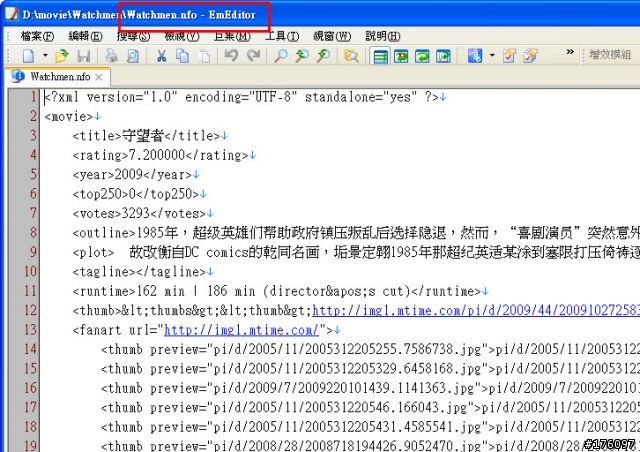Follow the img1.mtime.com link in the thumb line
Viewport: 640px width, 452px height.
[476, 310]
